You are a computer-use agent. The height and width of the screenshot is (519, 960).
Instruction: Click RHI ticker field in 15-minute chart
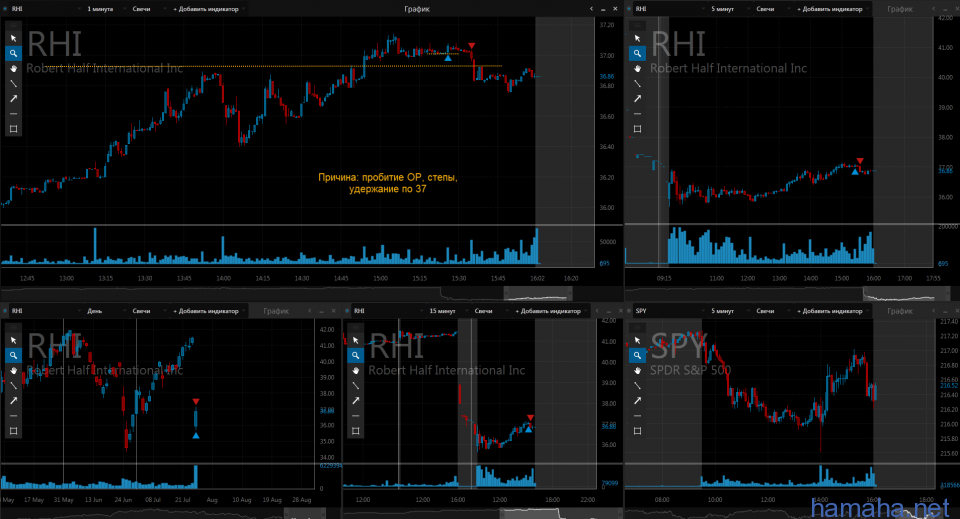(x=386, y=311)
